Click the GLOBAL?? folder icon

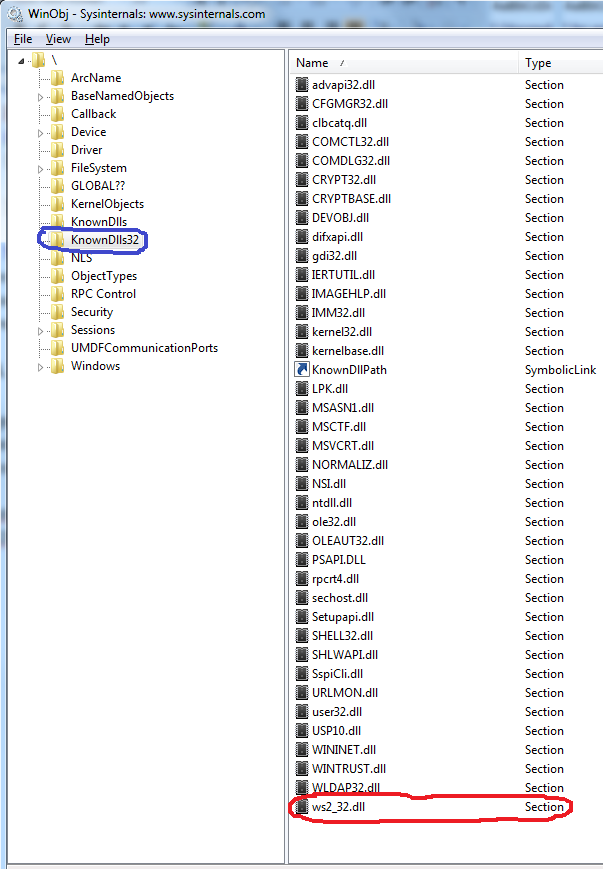tap(58, 186)
